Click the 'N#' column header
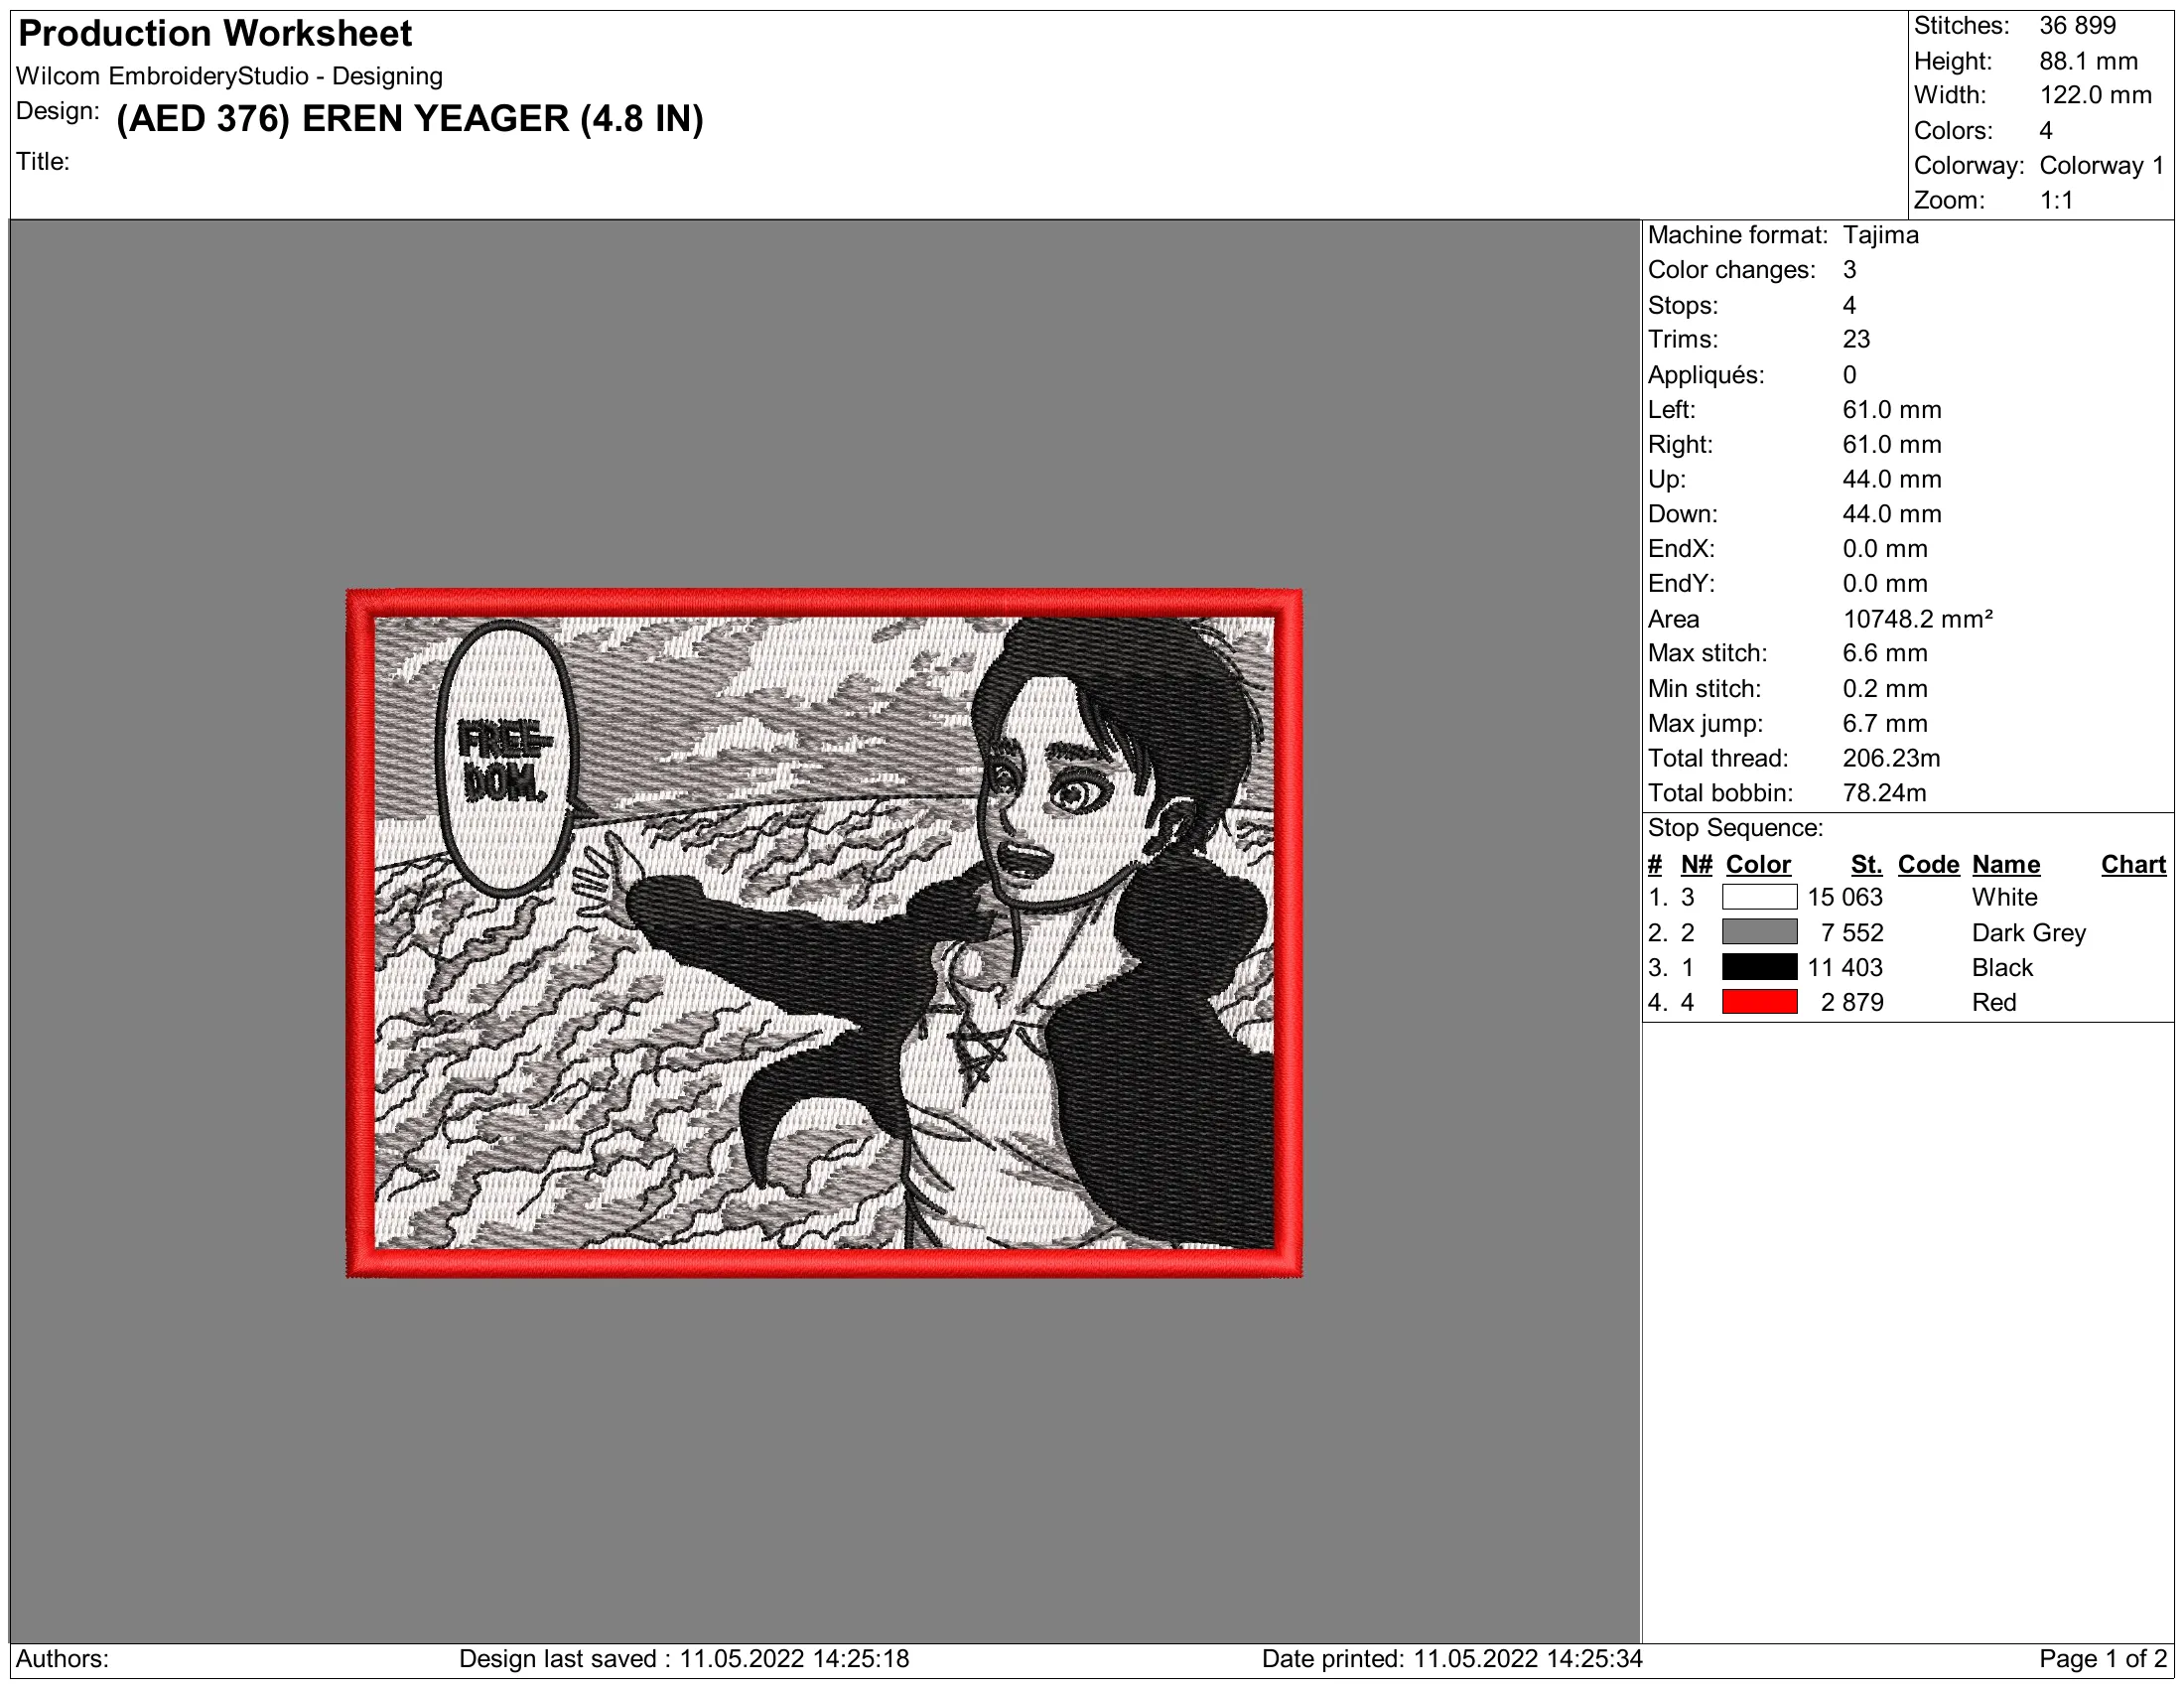Screen dimensions: 2184x1688 [1696, 864]
